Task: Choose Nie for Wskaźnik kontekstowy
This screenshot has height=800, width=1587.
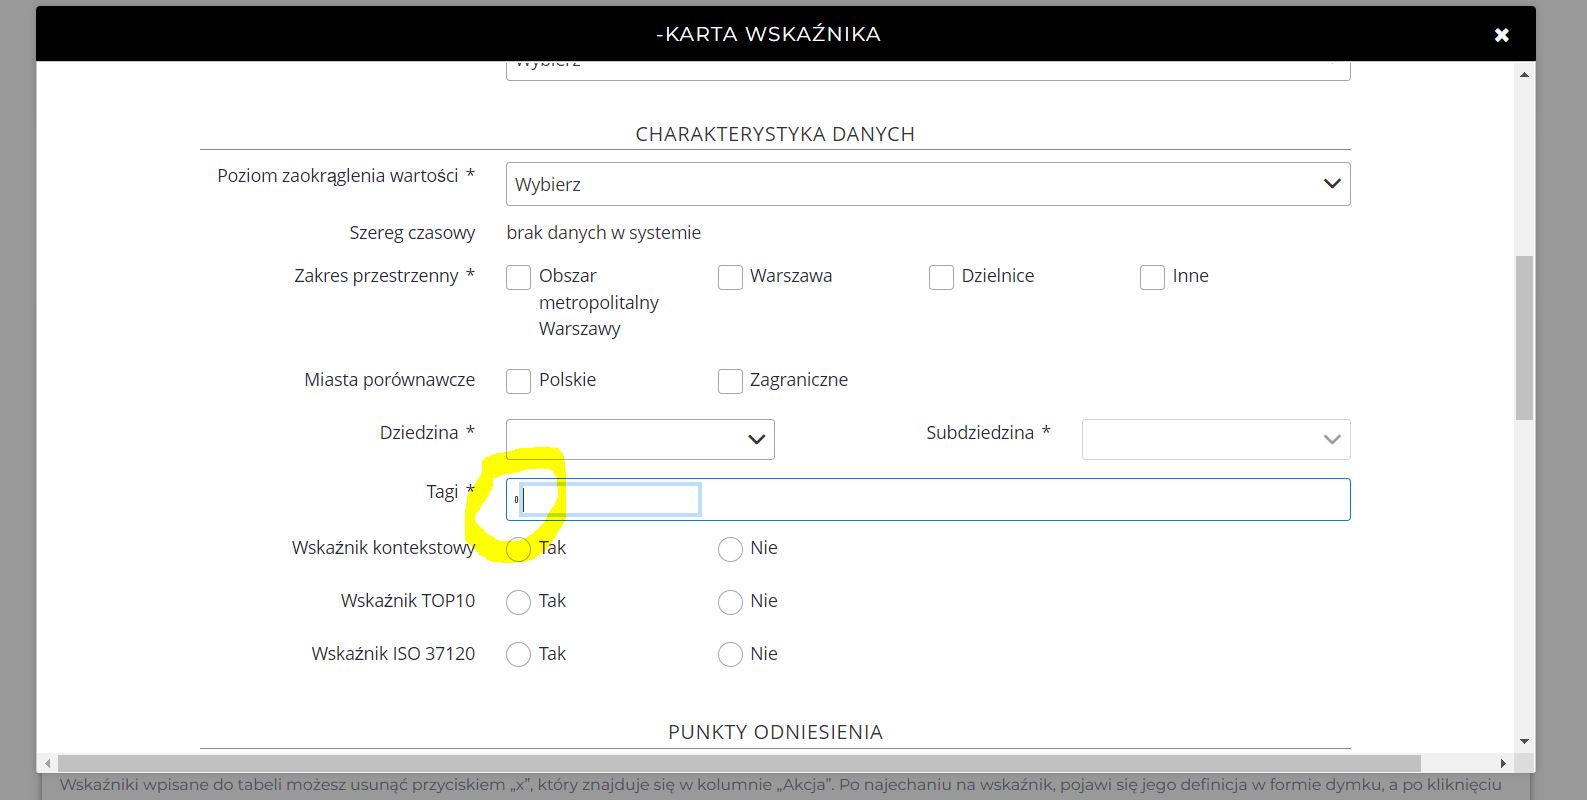Action: (730, 549)
